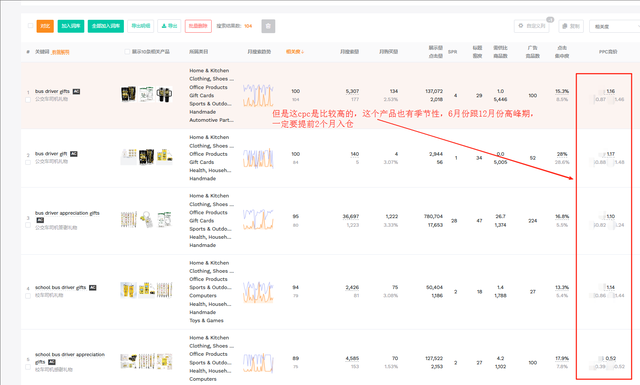Select row checkbox for bus driver gifts
Screen dimensions: 640x385
[28, 99]
